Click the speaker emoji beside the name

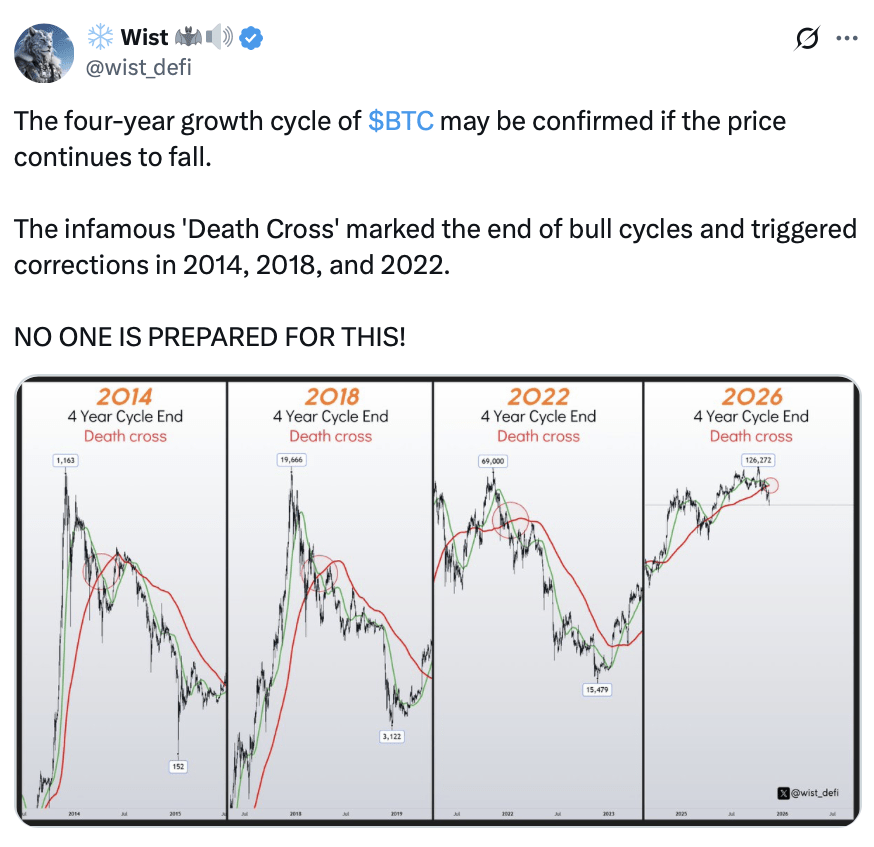pos(221,39)
